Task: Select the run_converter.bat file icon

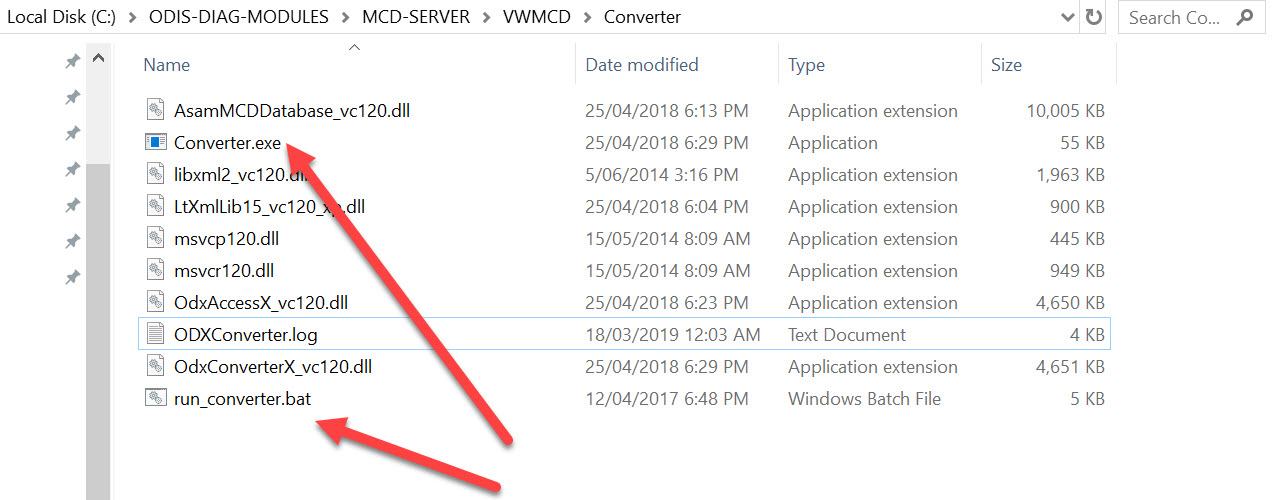Action: pos(155,399)
